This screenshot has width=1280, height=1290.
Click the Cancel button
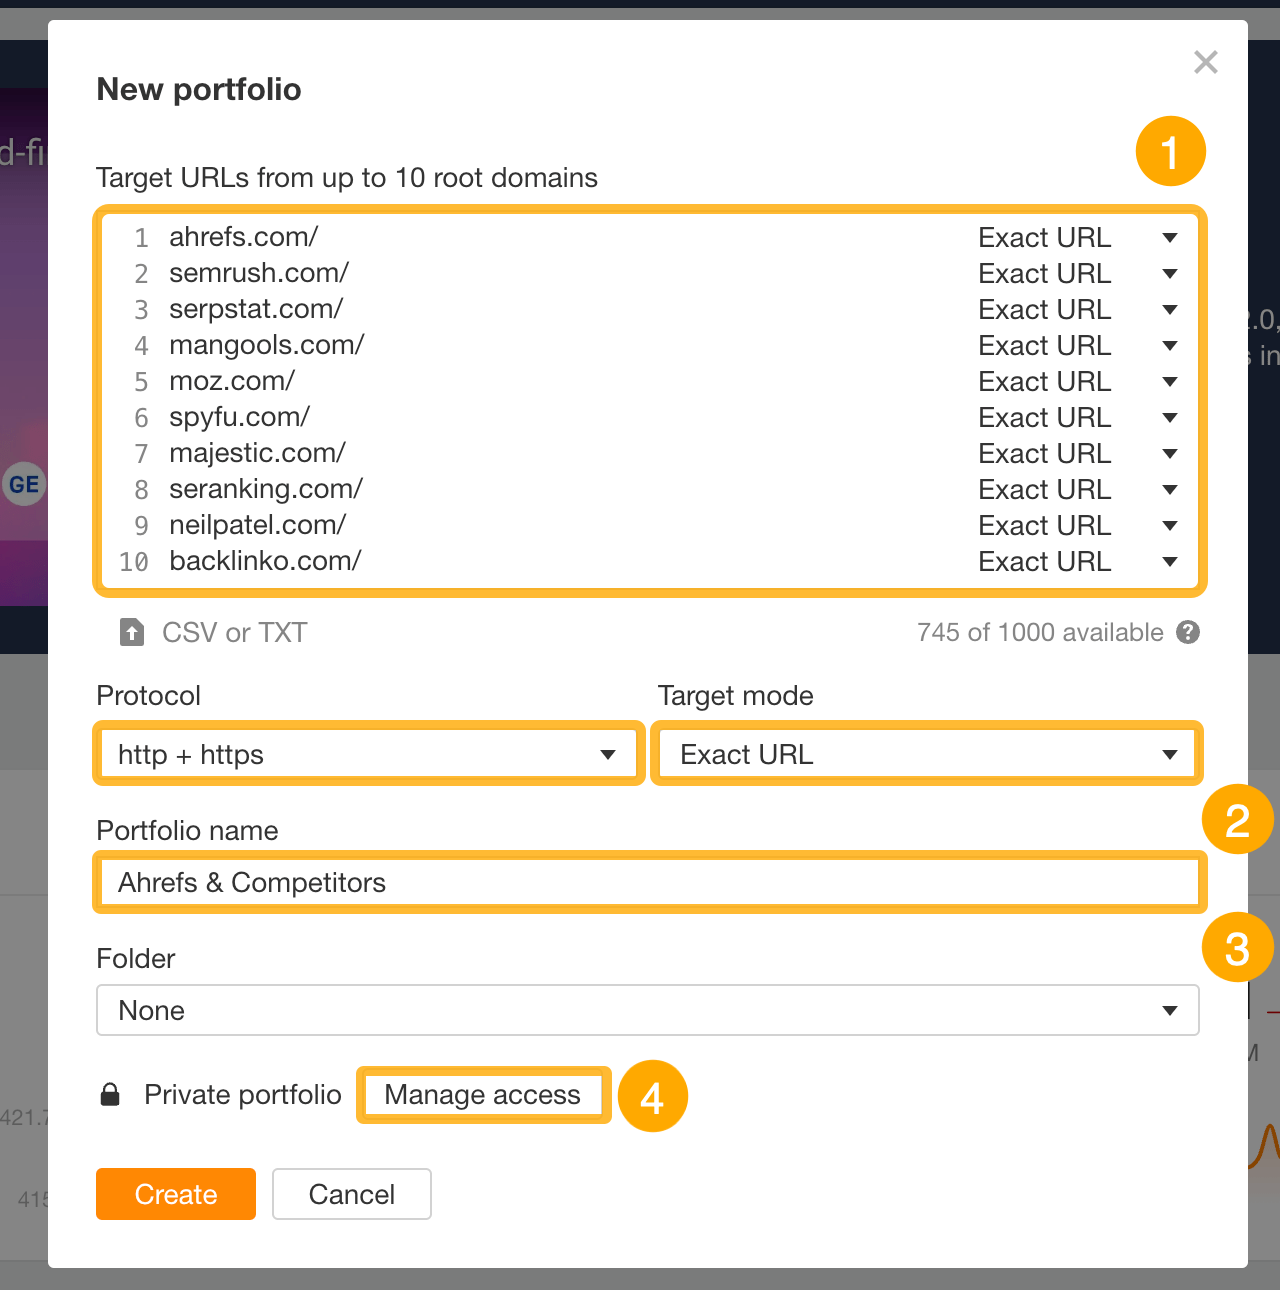pyautogui.click(x=352, y=1194)
